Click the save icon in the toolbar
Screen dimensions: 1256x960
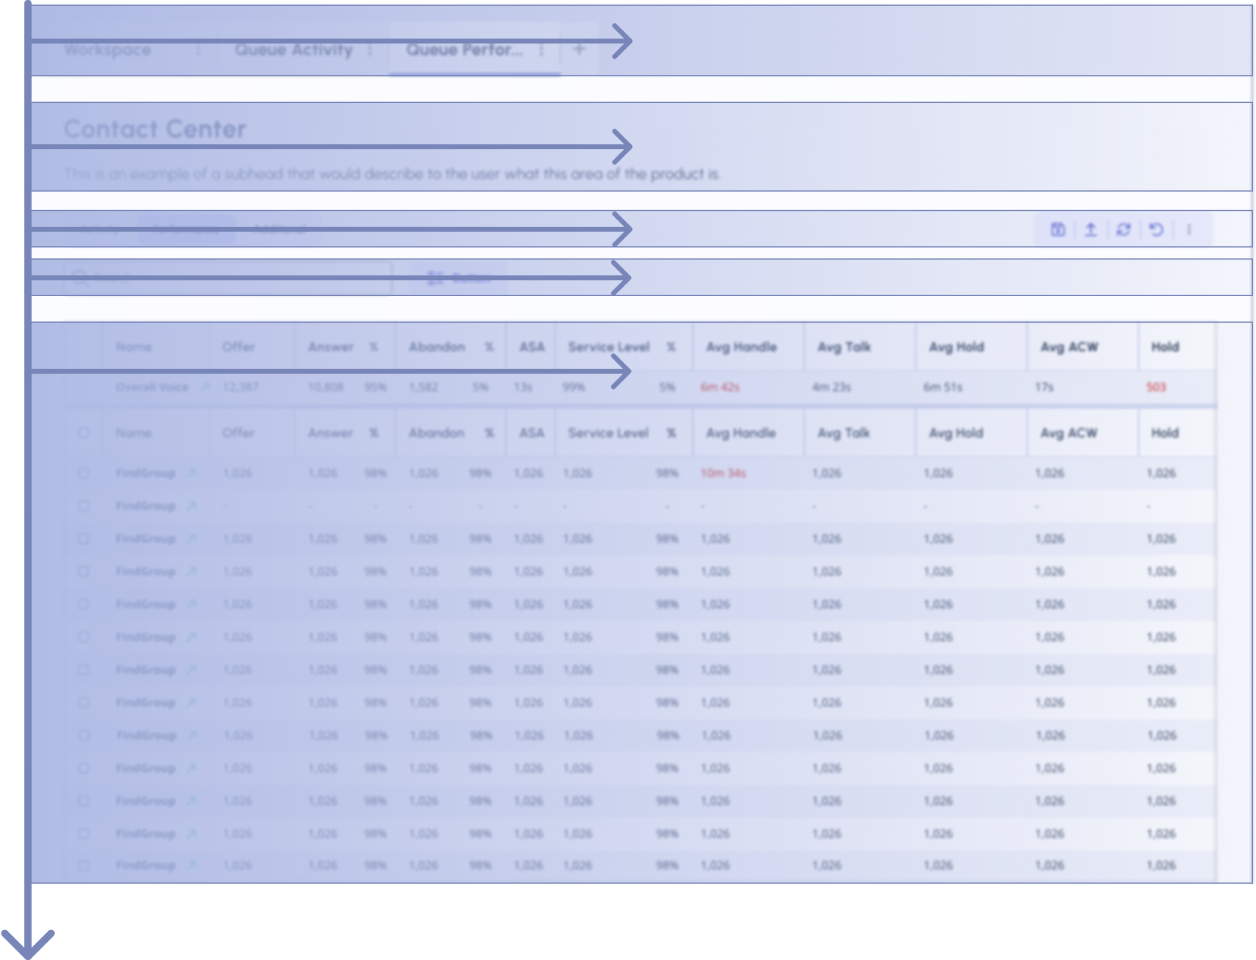[1057, 229]
